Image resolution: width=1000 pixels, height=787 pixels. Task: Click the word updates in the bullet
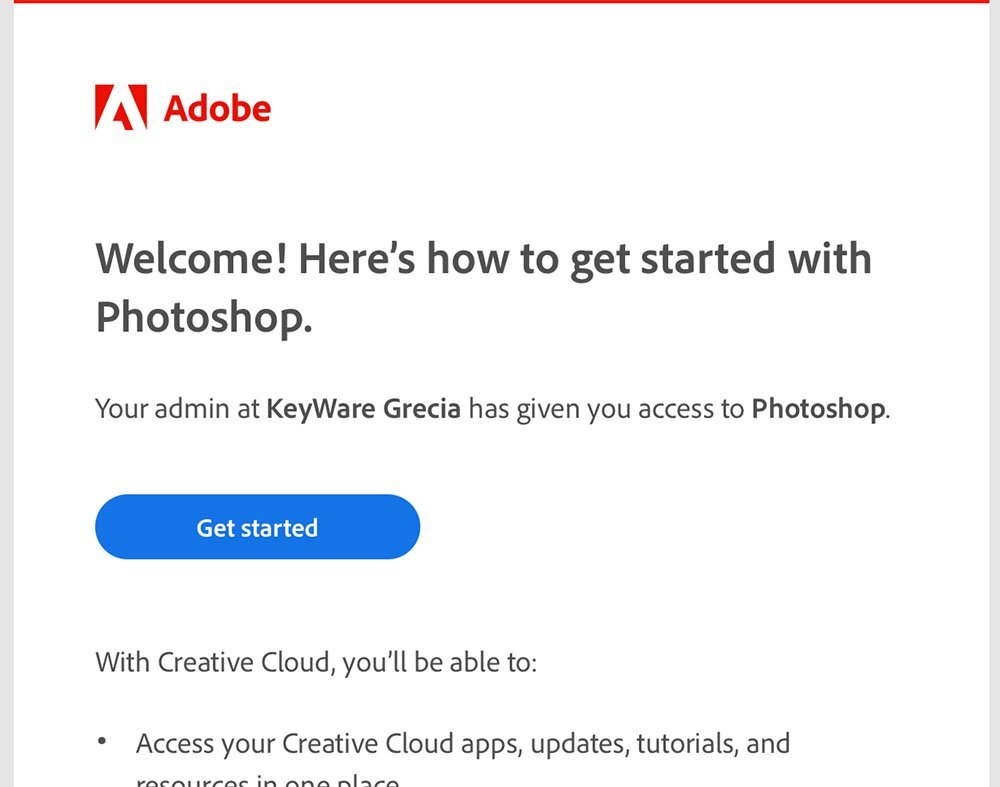pyautogui.click(x=580, y=745)
